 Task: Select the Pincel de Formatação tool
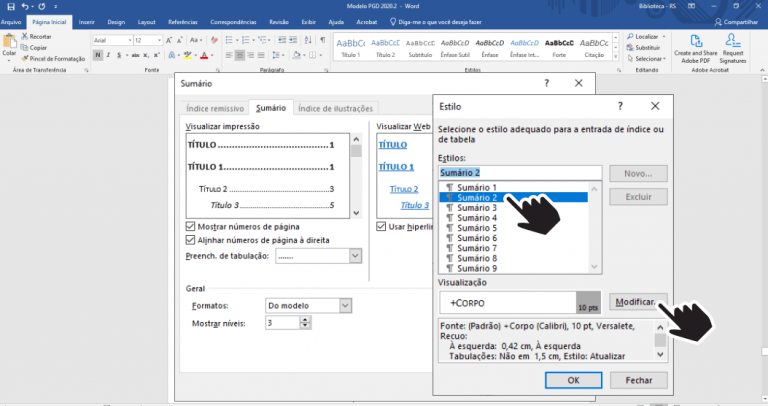[53, 58]
